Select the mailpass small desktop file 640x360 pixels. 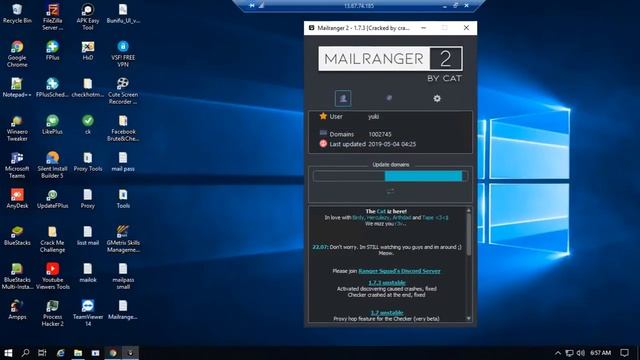click(123, 276)
